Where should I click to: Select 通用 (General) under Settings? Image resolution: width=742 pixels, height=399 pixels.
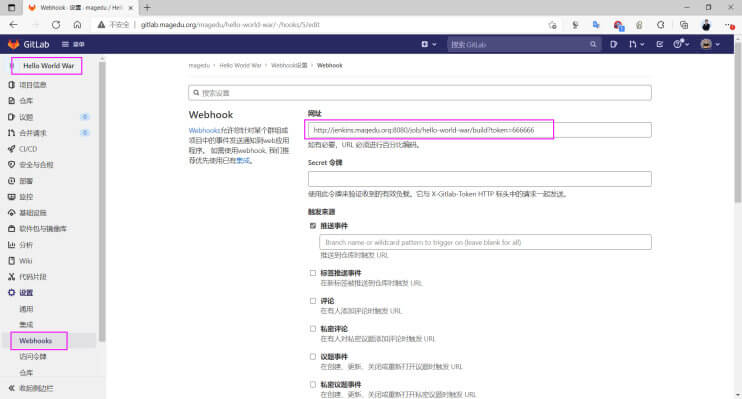[x=26, y=309]
